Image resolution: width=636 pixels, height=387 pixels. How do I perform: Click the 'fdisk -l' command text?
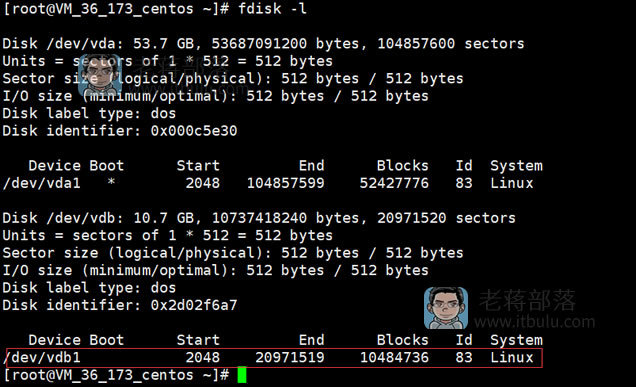[272, 9]
